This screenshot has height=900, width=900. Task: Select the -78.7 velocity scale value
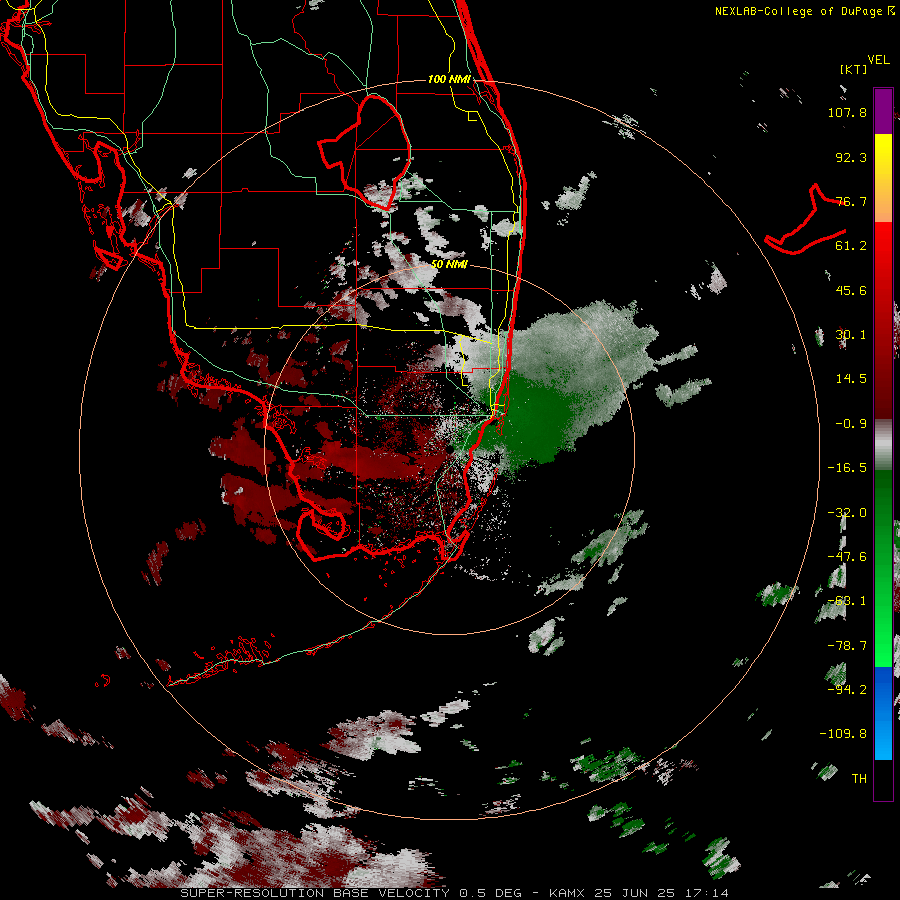pyautogui.click(x=847, y=646)
